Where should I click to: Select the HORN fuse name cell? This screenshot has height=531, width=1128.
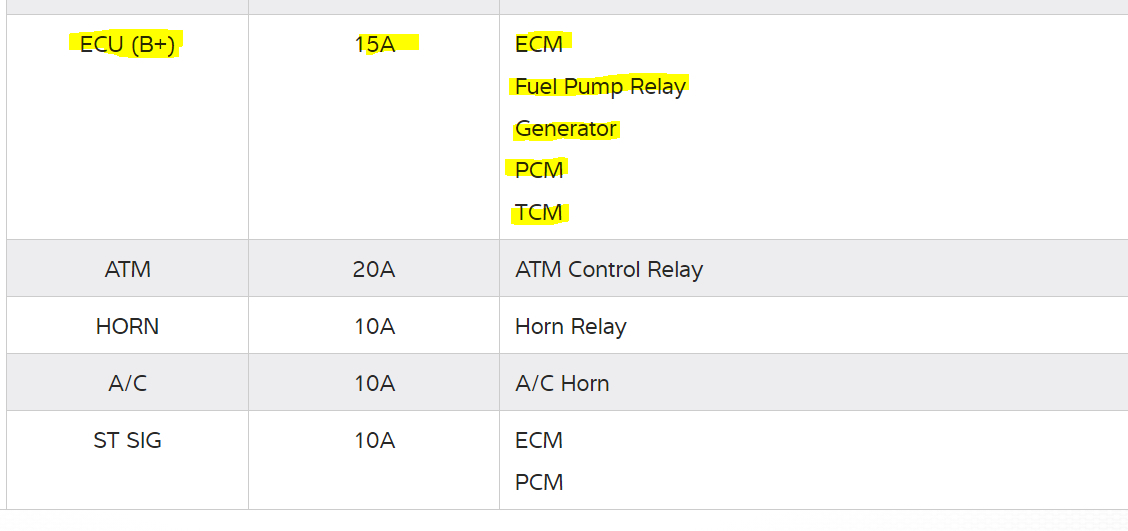pyautogui.click(x=127, y=326)
